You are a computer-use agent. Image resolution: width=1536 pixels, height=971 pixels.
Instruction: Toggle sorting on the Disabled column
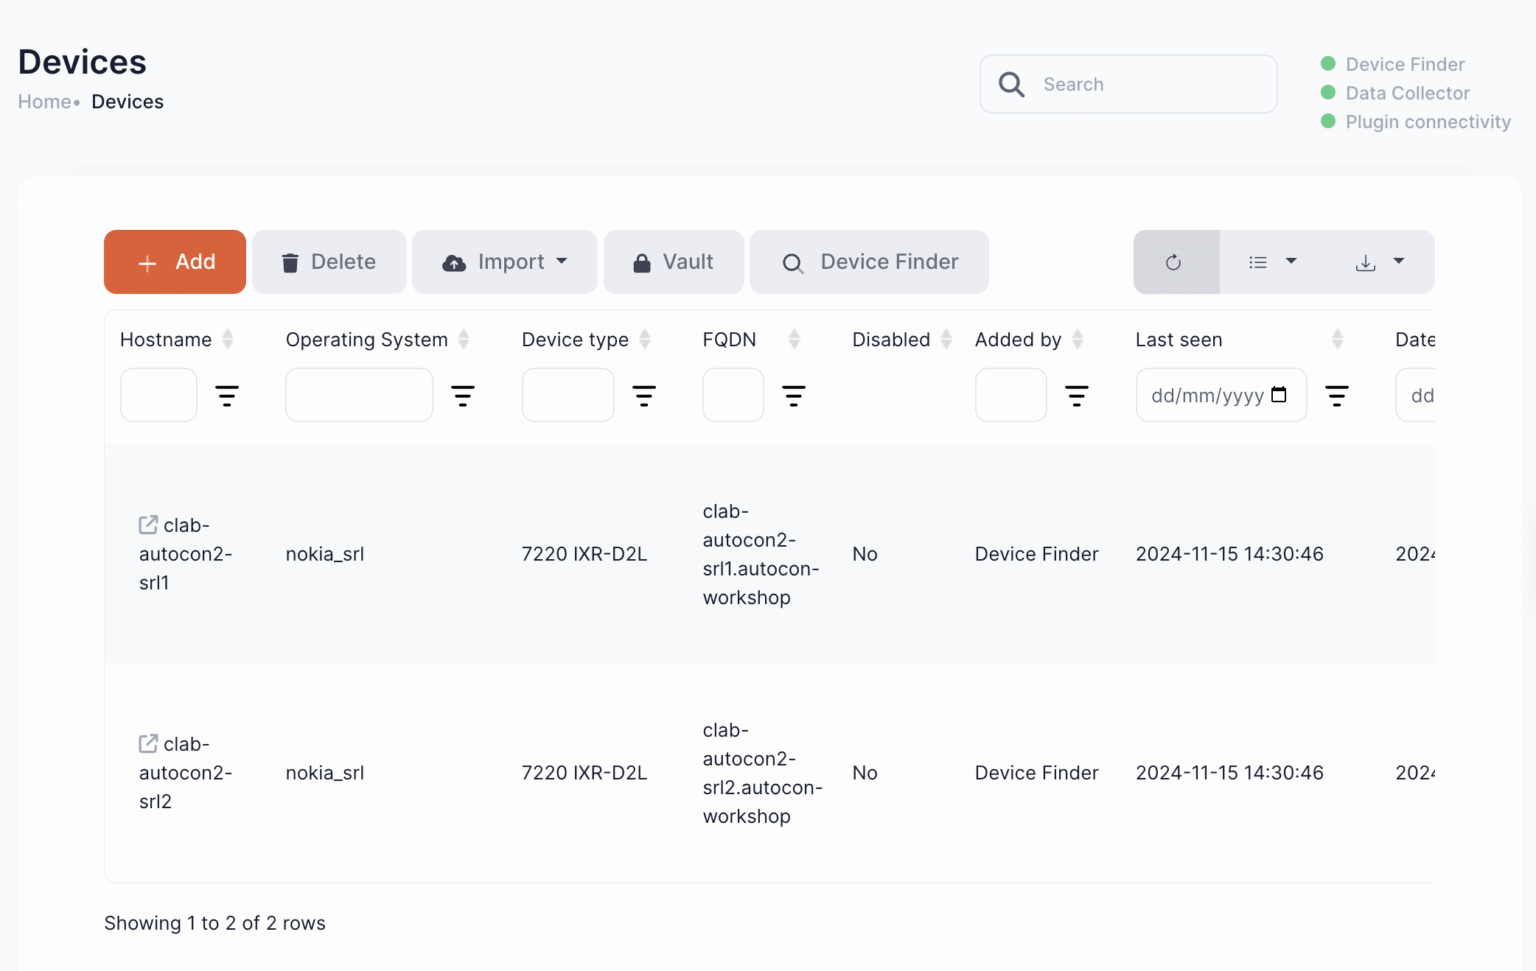tap(946, 339)
